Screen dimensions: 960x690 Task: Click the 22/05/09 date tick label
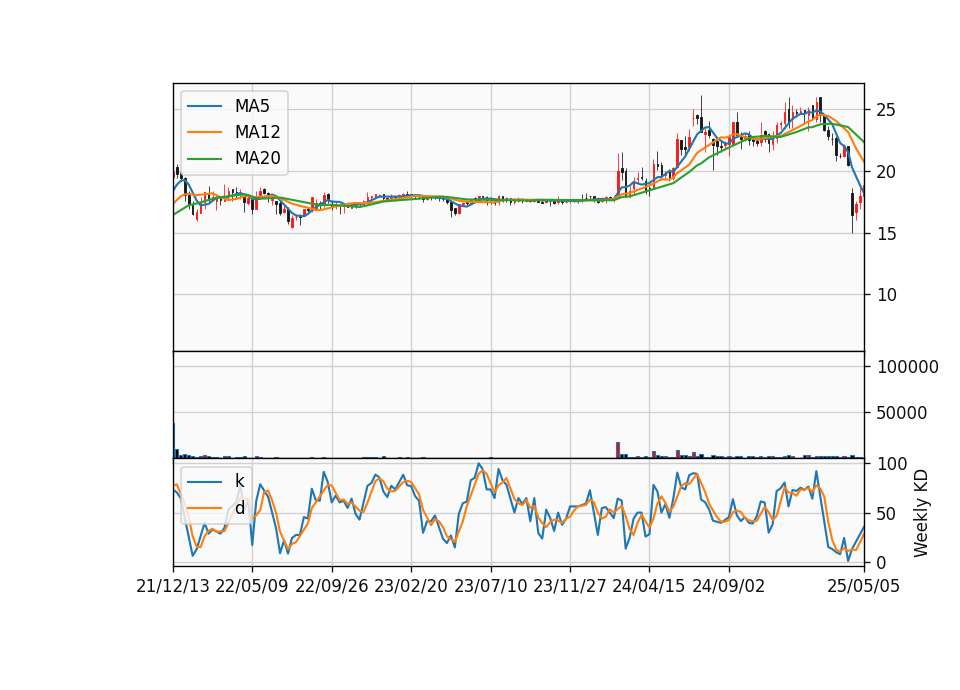tap(252, 586)
